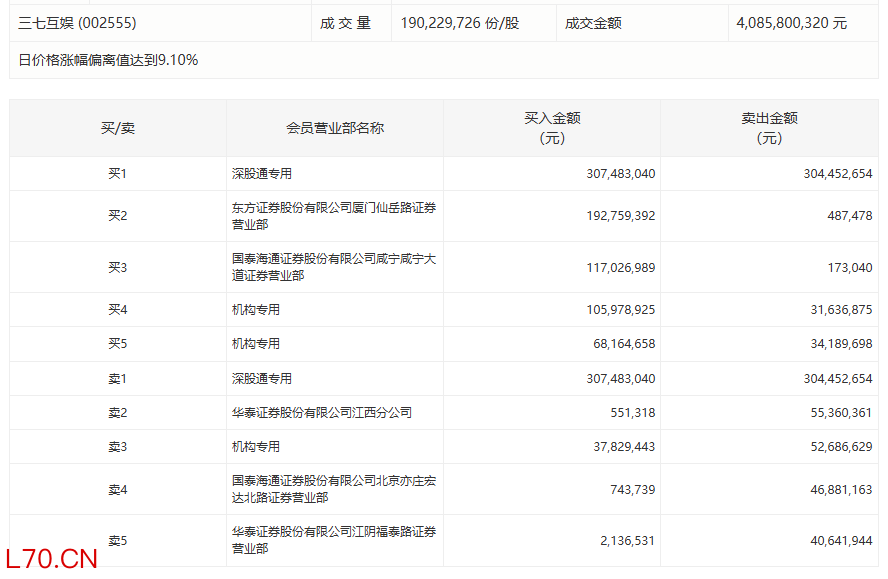Open 国泰海通北京亦庄宏达北路 branch name
Screen dimensions: 888x579
333,489
